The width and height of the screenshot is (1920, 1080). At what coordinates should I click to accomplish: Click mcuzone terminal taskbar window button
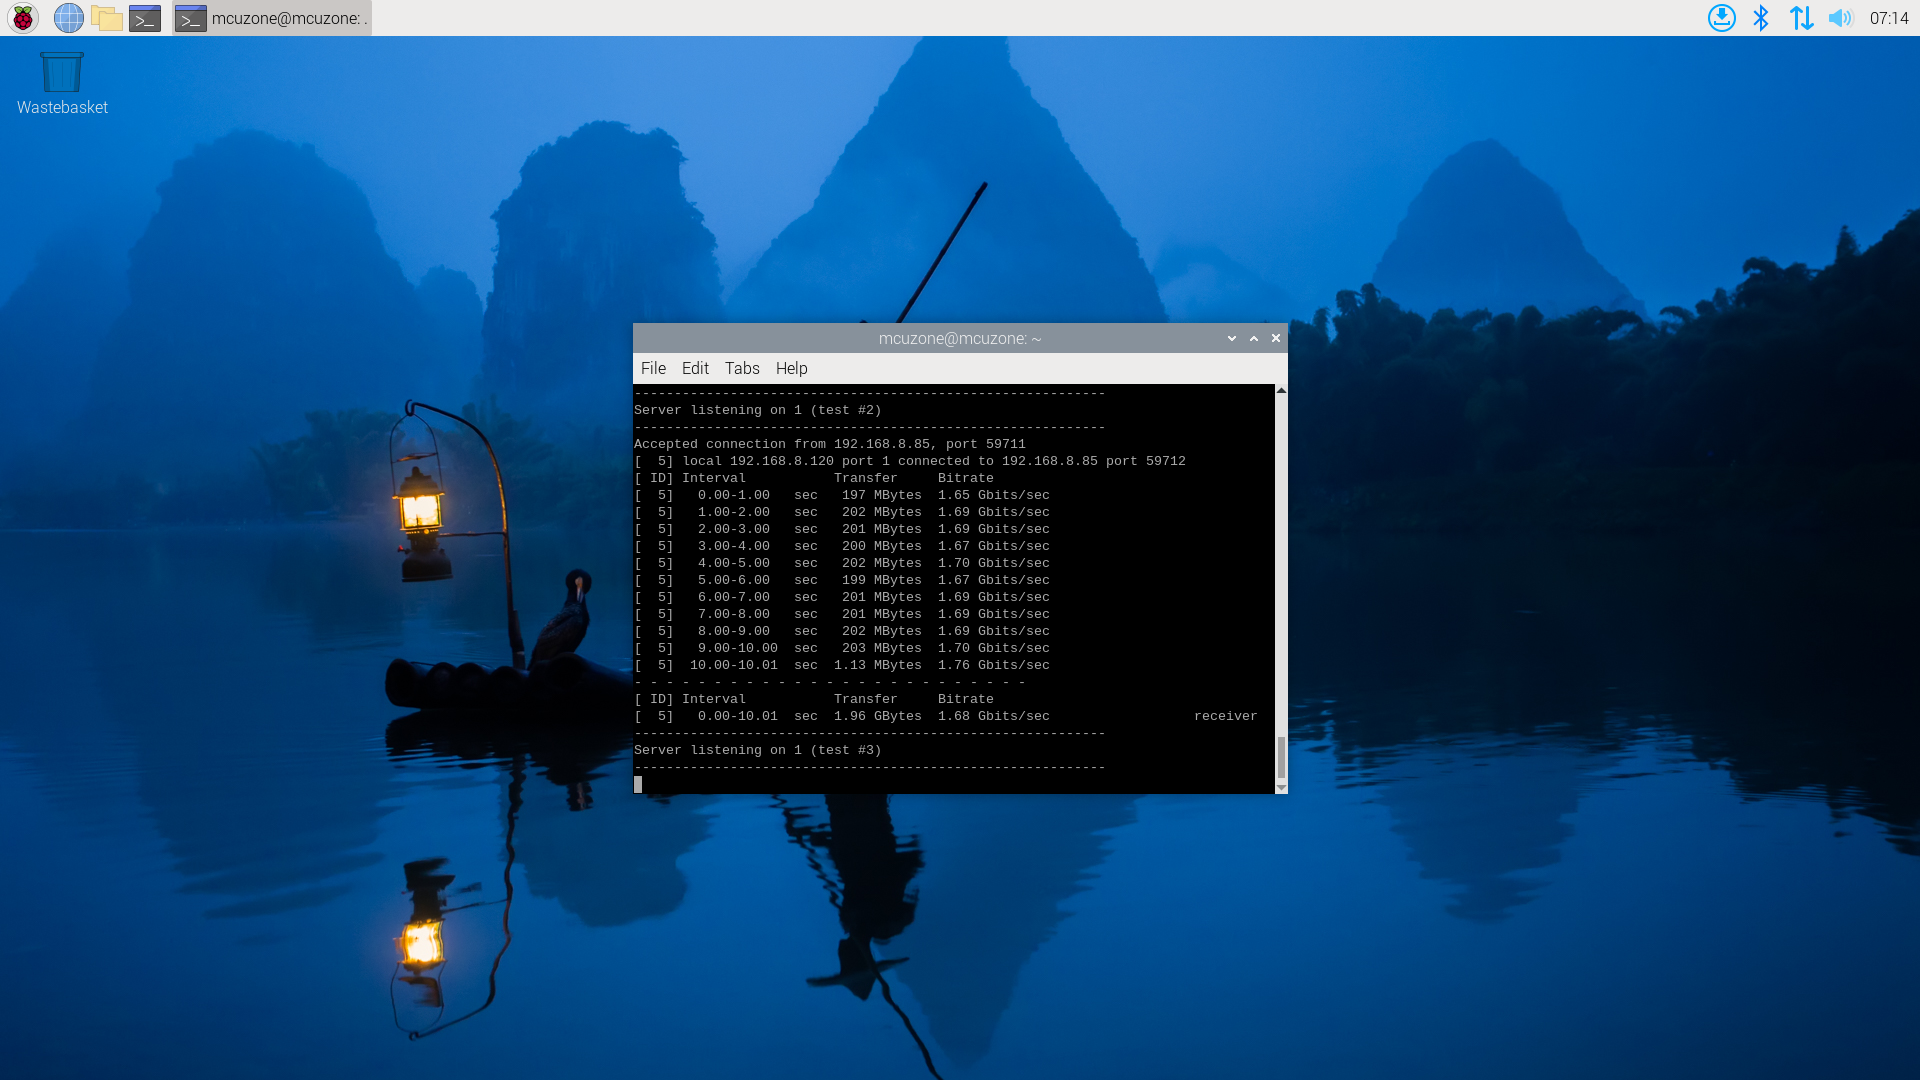[x=272, y=18]
